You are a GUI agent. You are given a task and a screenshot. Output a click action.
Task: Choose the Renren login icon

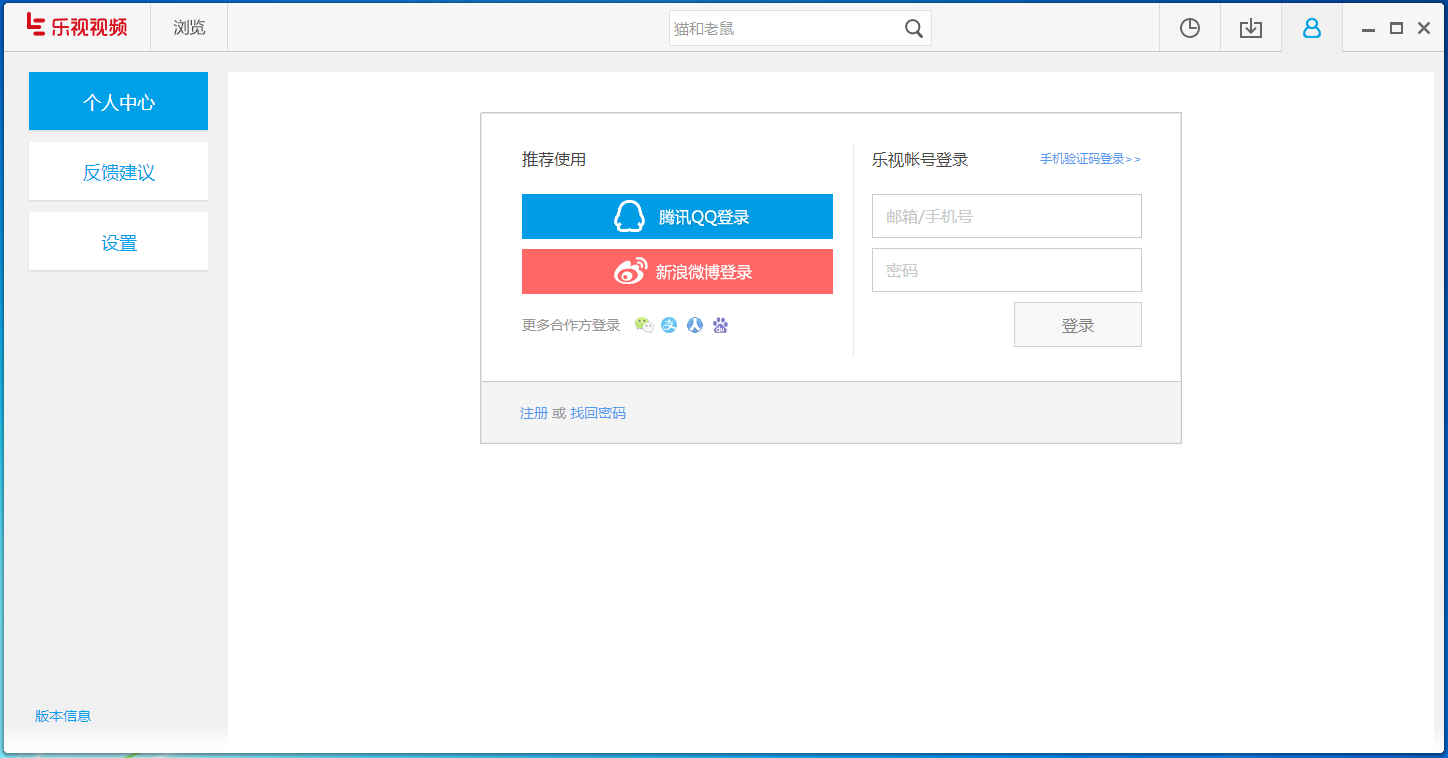695,325
